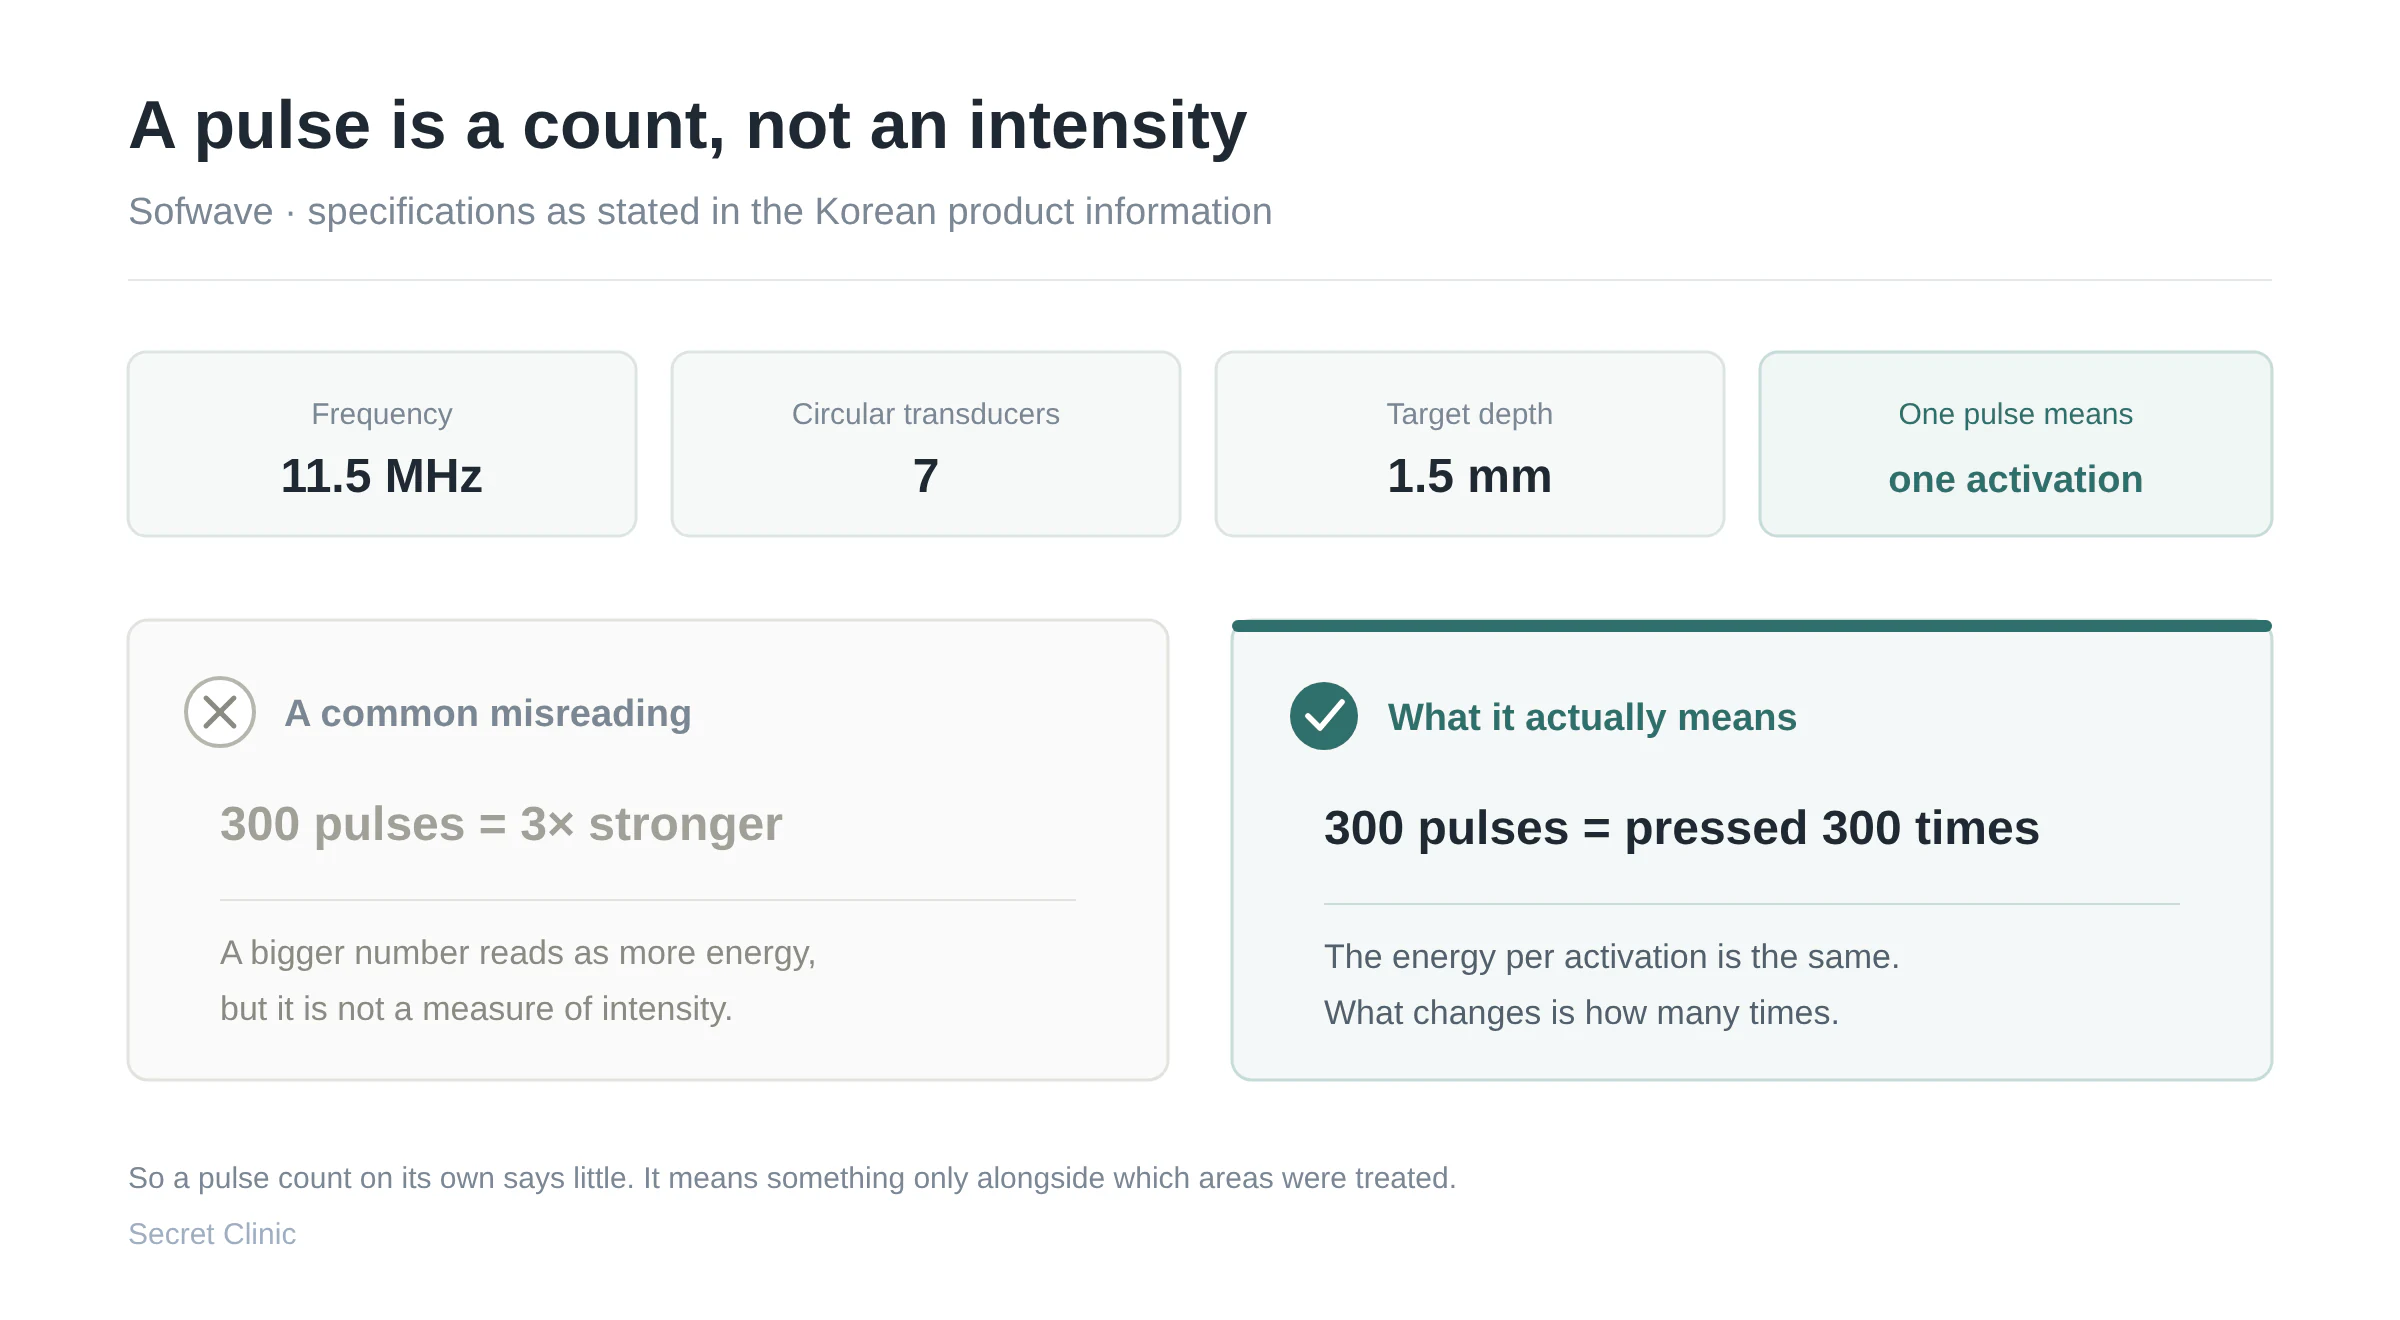The height and width of the screenshot is (1320, 2400).
Task: Click the 'Secret Clinic' credit text
Action: (212, 1234)
